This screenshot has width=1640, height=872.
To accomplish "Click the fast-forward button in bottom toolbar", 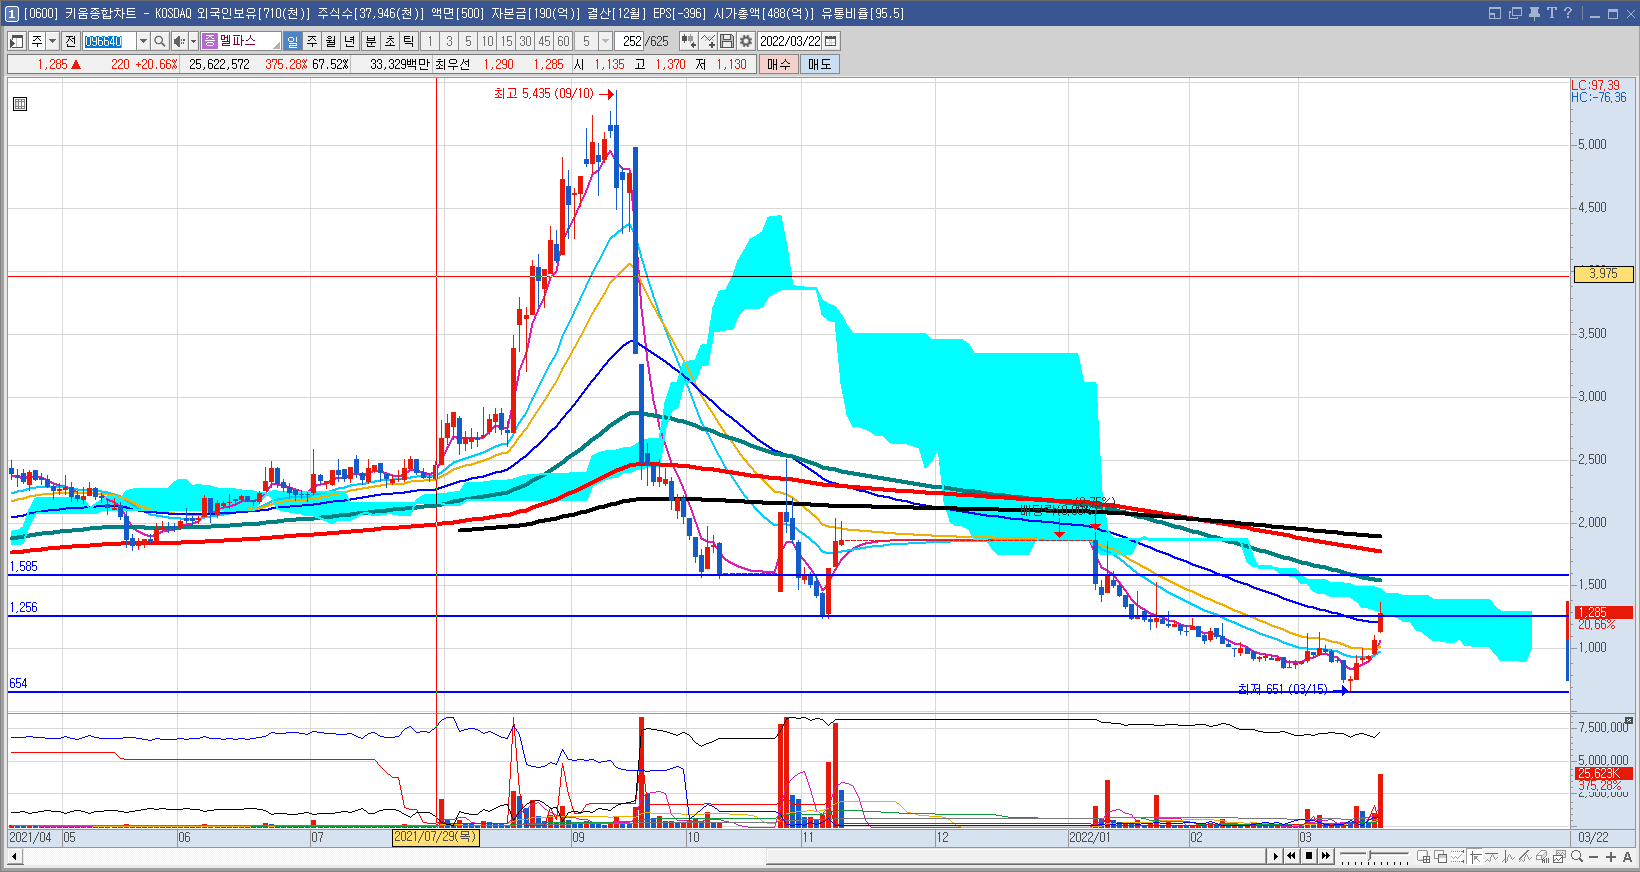I will point(1326,856).
